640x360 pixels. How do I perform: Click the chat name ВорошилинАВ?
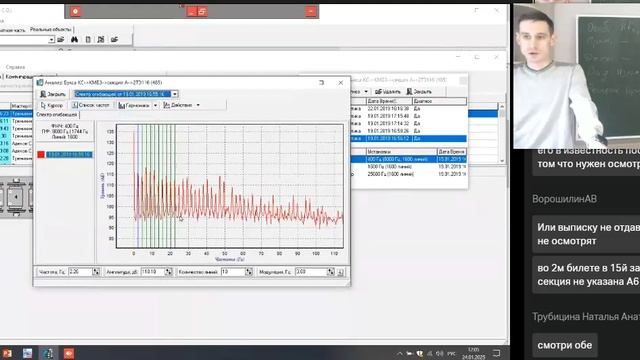pyautogui.click(x=564, y=199)
